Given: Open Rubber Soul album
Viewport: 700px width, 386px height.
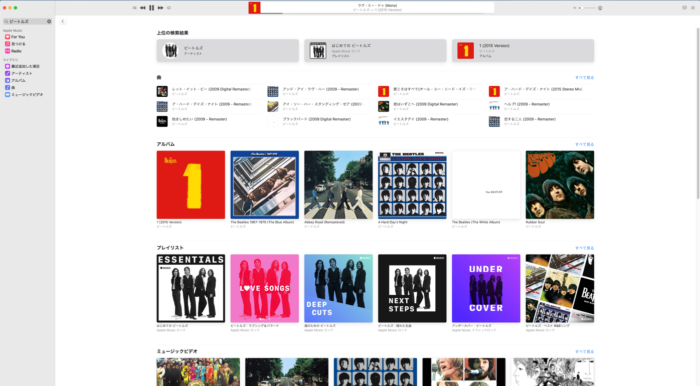Looking at the screenshot, I should [x=560, y=185].
